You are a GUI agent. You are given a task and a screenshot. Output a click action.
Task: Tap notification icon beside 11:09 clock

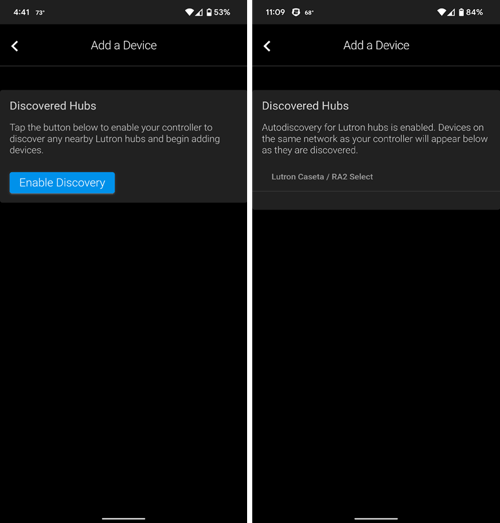(x=296, y=12)
